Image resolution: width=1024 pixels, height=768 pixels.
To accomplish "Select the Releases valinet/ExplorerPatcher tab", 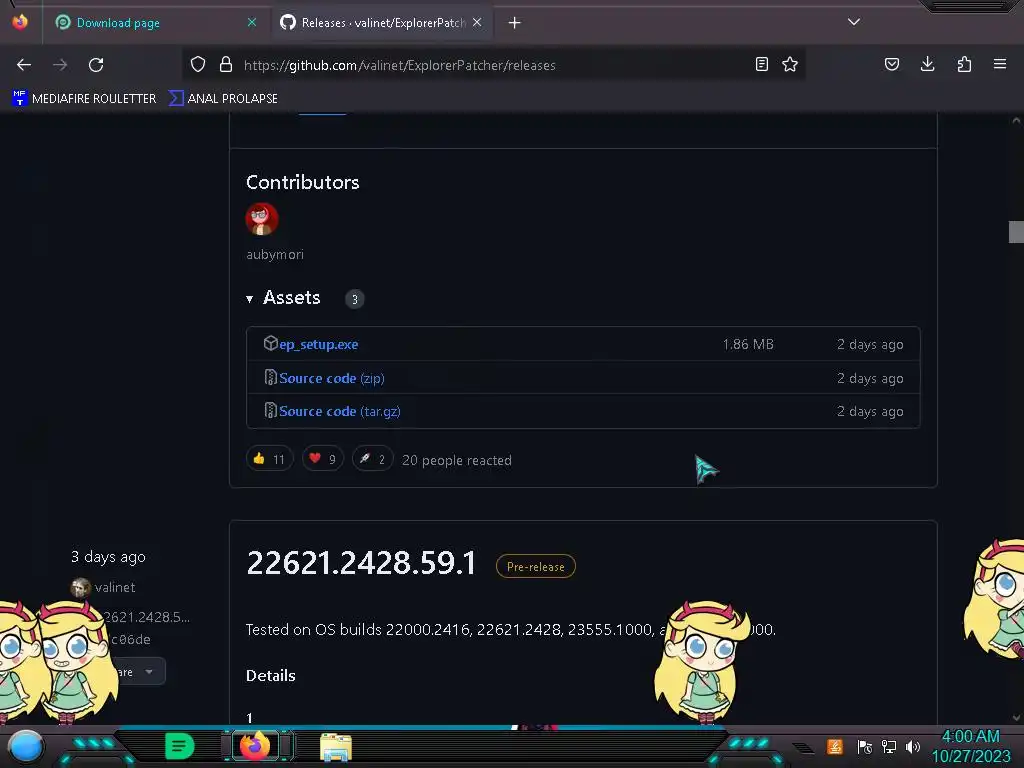I will tap(382, 23).
